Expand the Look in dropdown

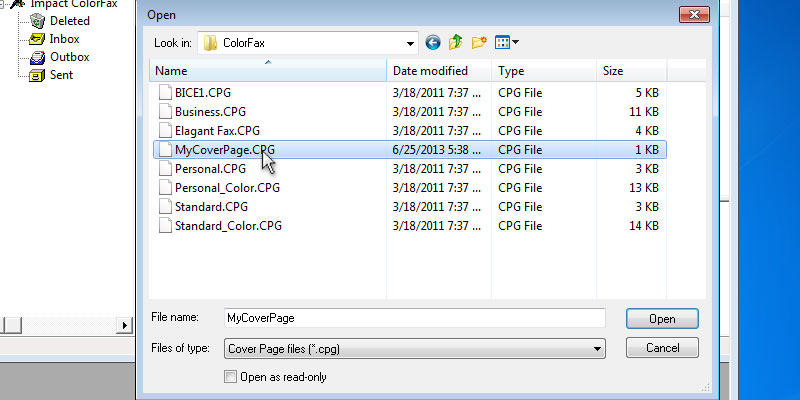click(410, 42)
